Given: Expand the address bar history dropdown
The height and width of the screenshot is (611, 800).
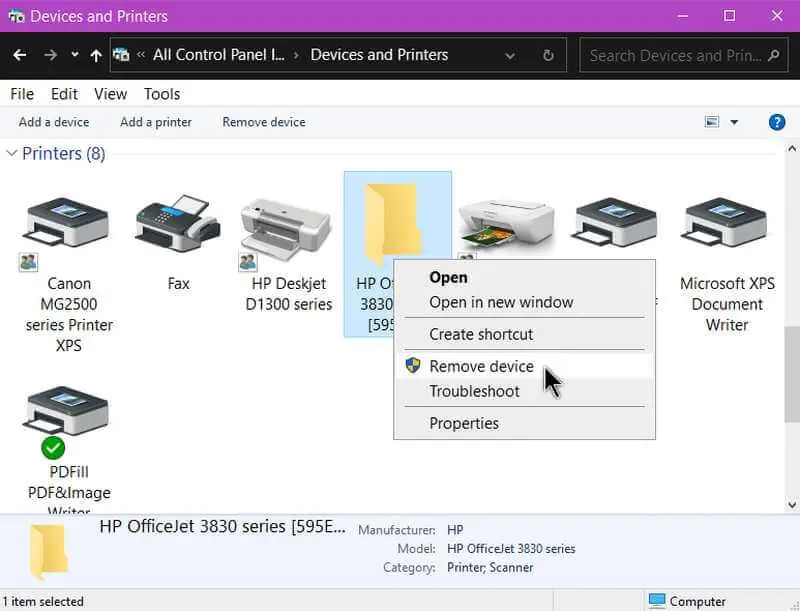Looking at the screenshot, I should pos(510,56).
